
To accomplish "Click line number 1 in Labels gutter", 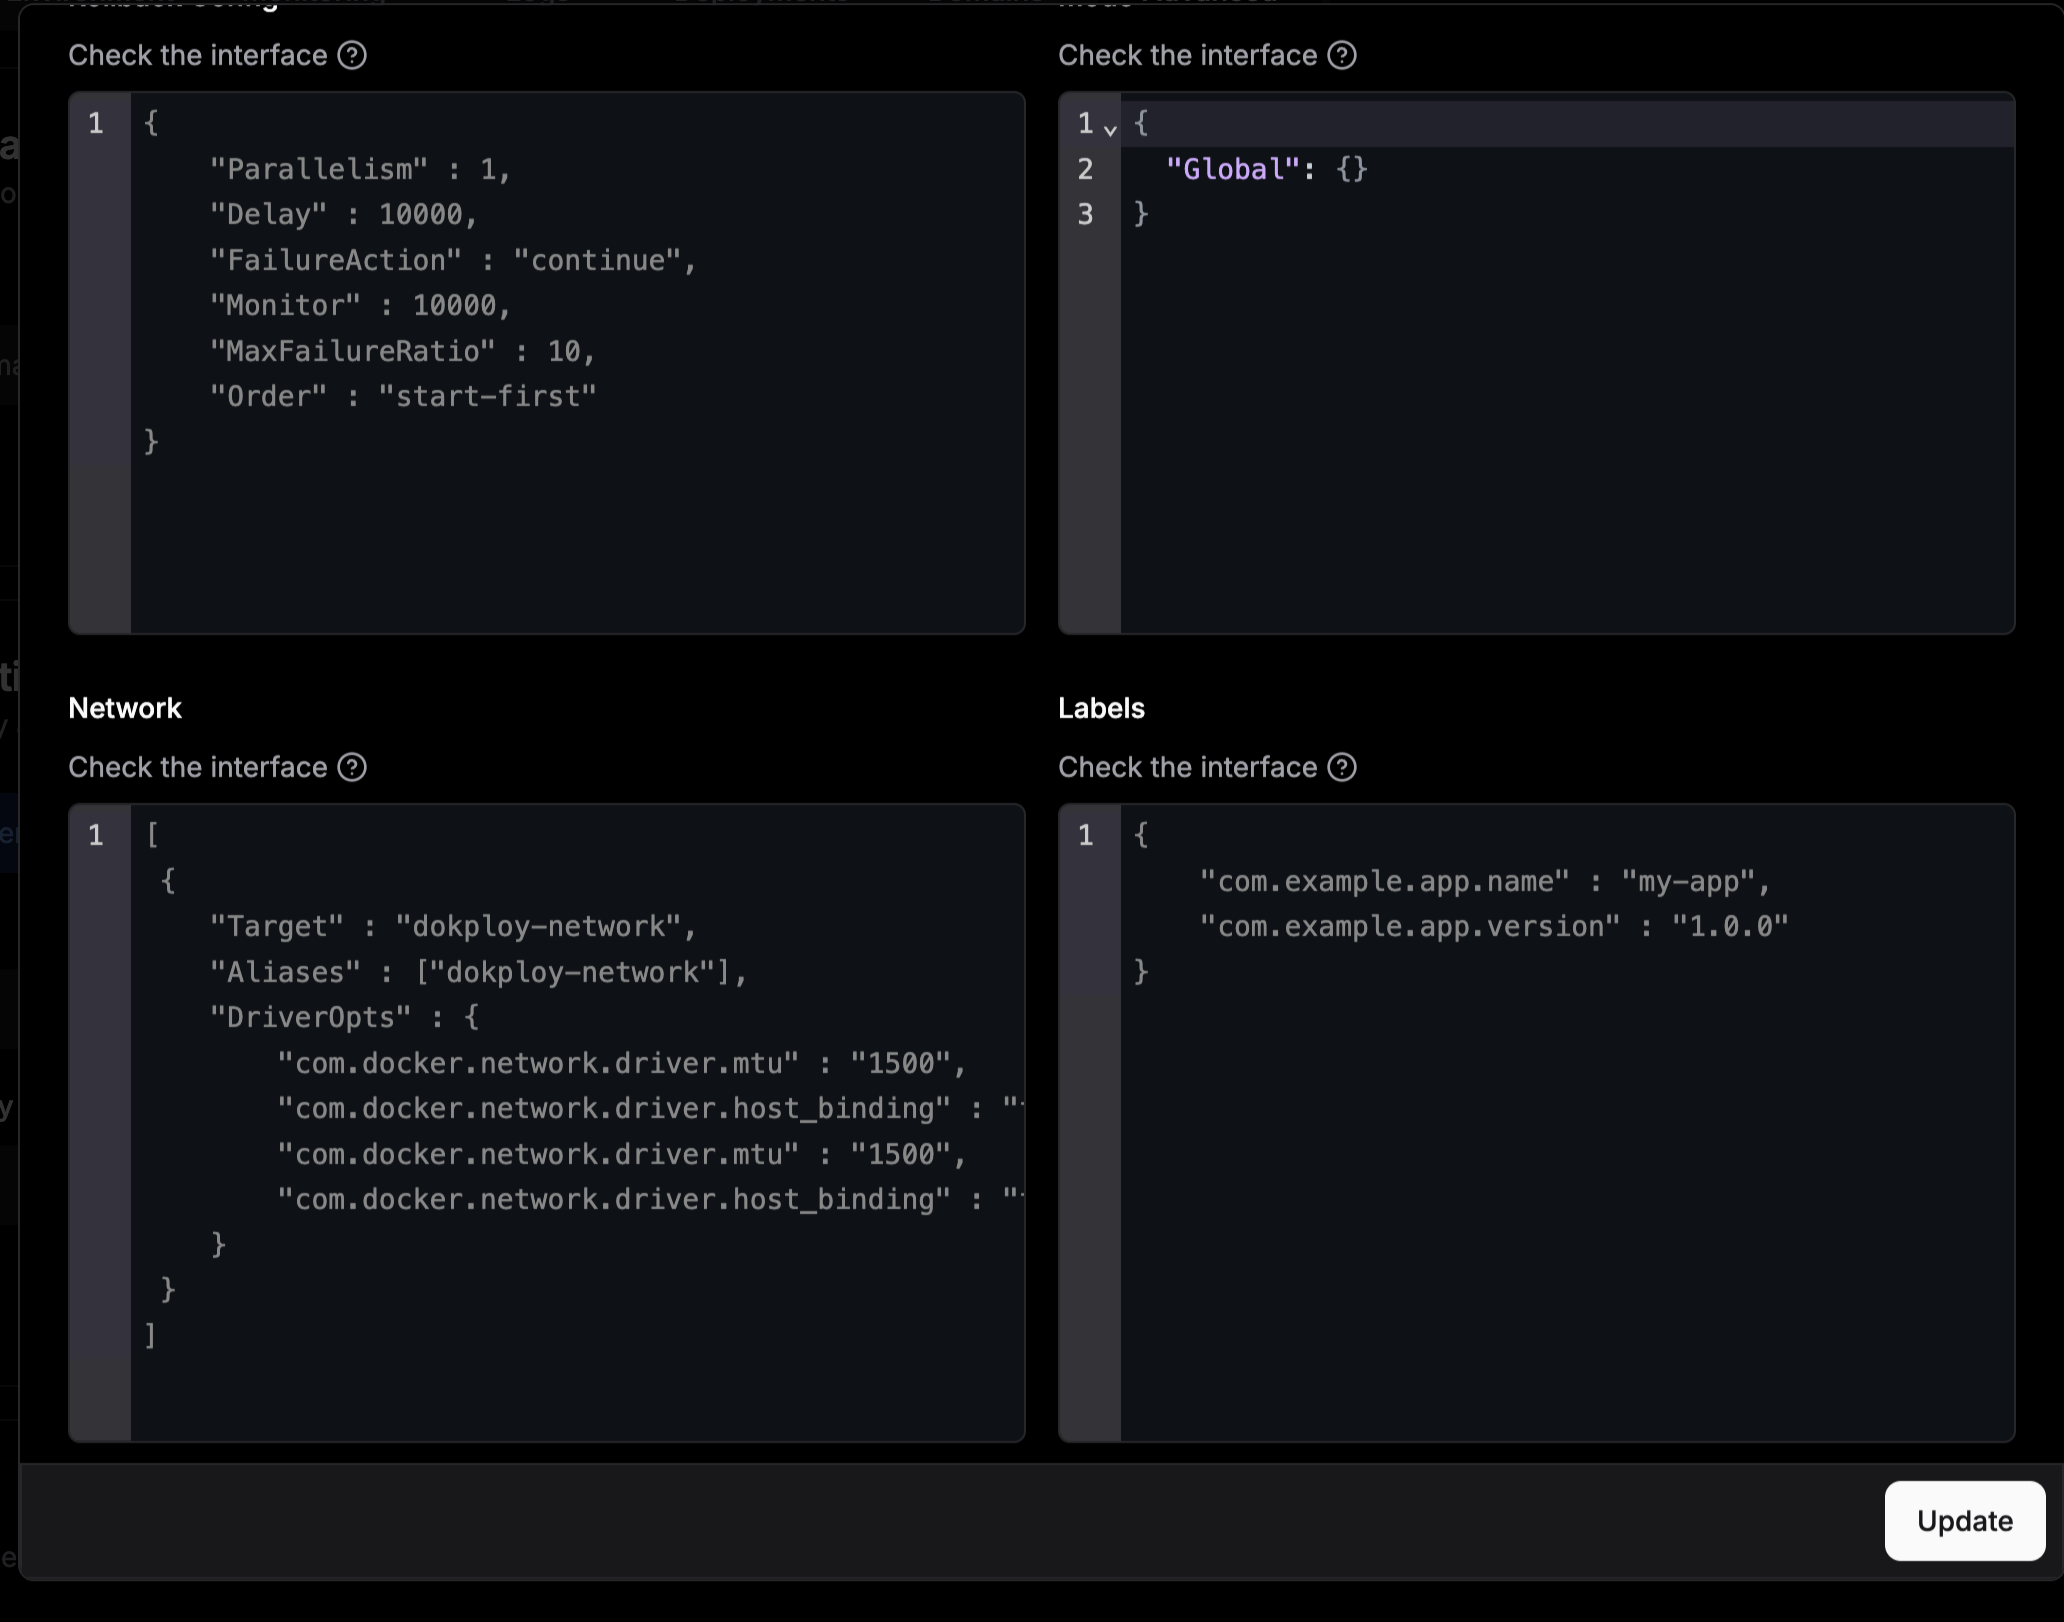I will click(x=1085, y=835).
